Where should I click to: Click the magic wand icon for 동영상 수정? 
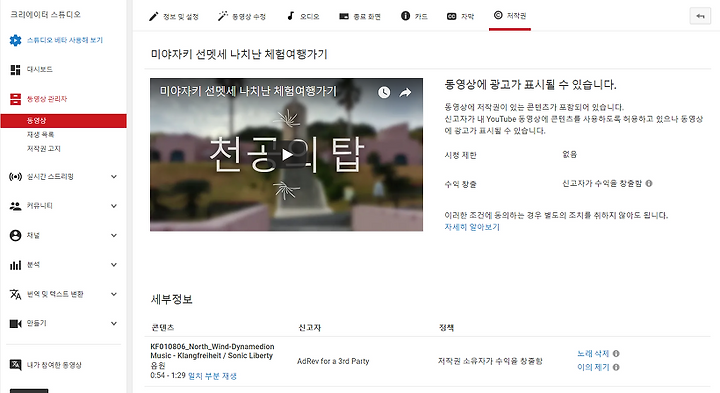(223, 16)
